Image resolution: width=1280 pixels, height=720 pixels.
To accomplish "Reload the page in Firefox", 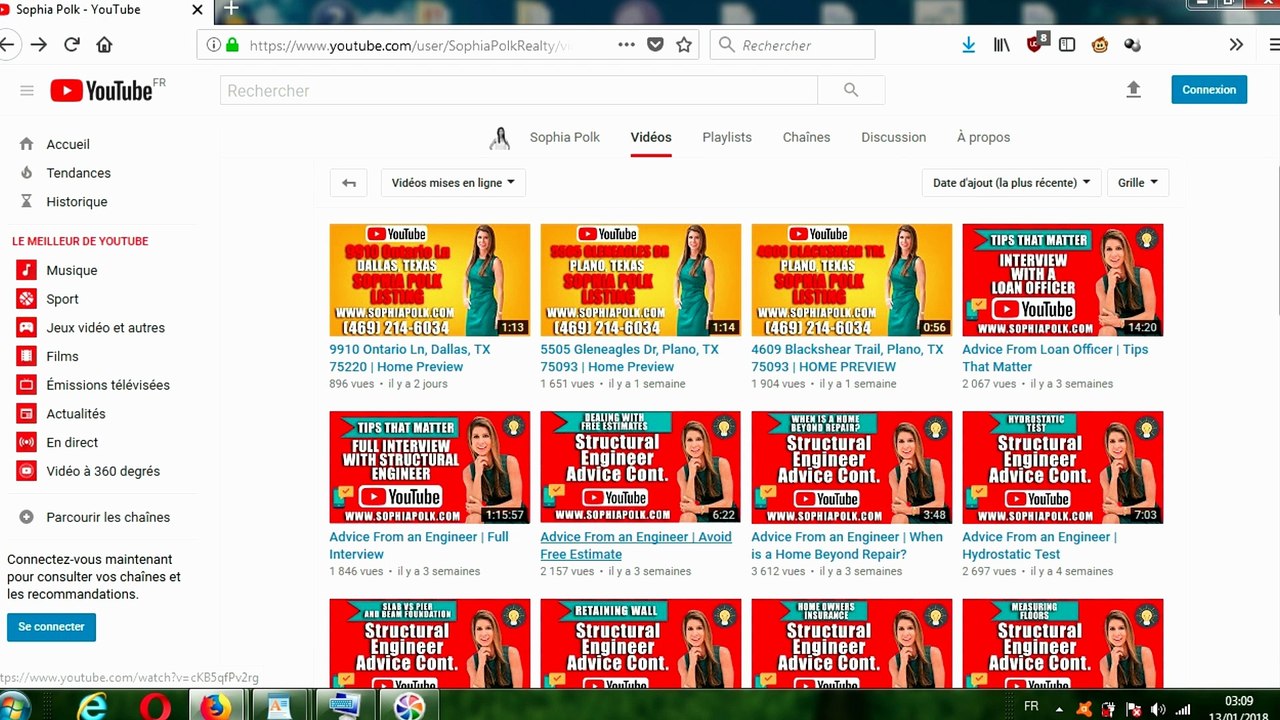I will tap(72, 44).
